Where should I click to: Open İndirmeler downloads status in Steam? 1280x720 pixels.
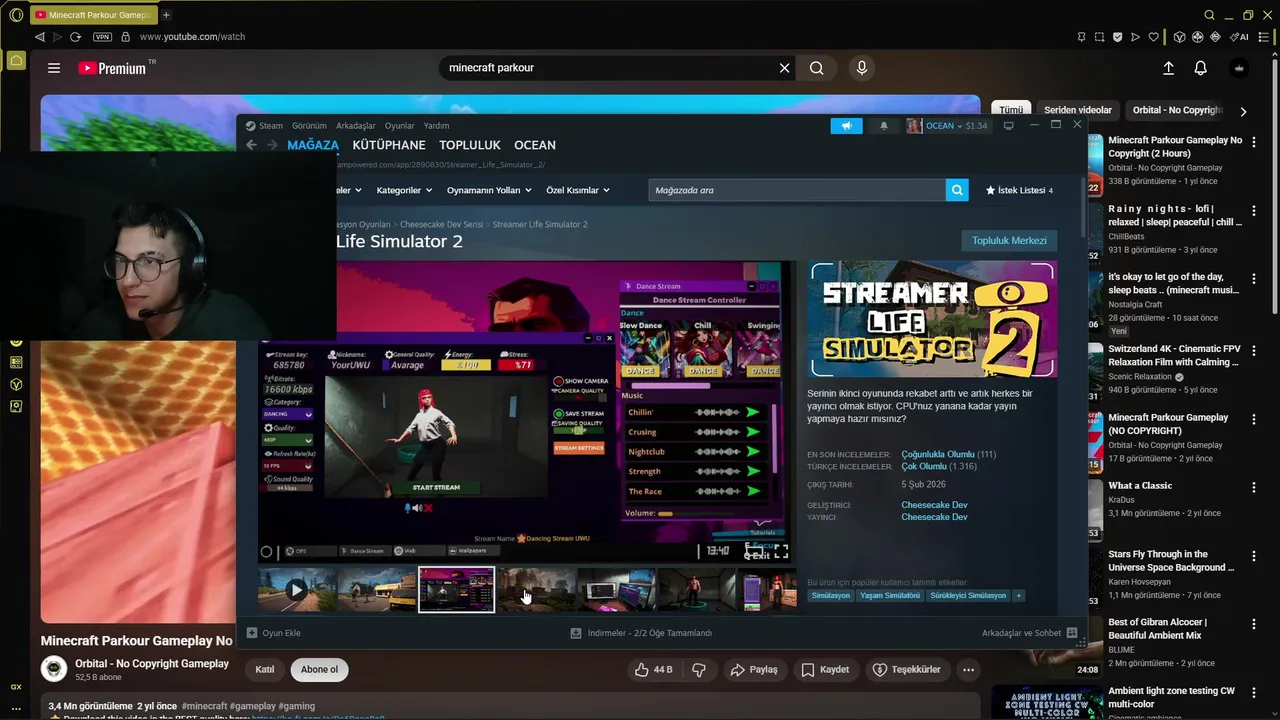coord(641,633)
